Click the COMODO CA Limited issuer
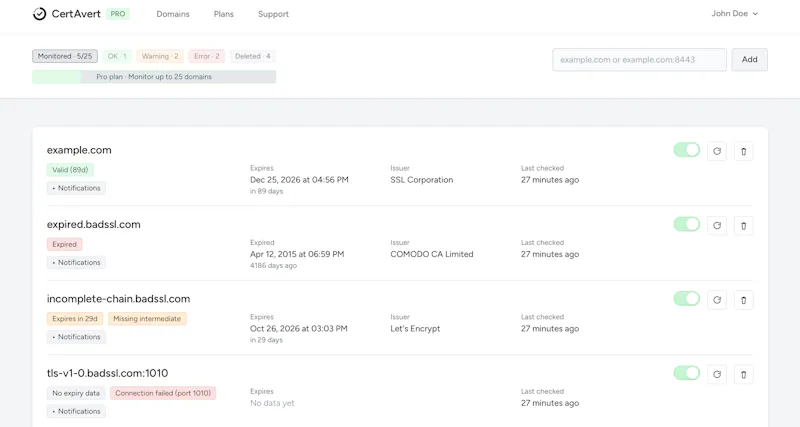Screen dimensions: 800x427 [432, 255]
